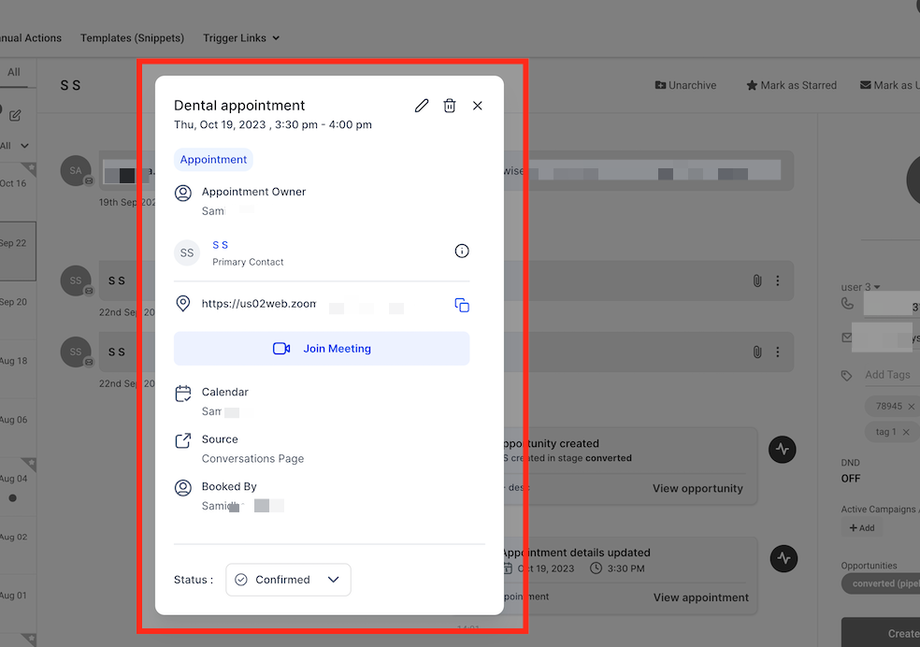The image size is (920, 647).
Task: Select the Sep 20 conversation in list
Action: coord(18,310)
